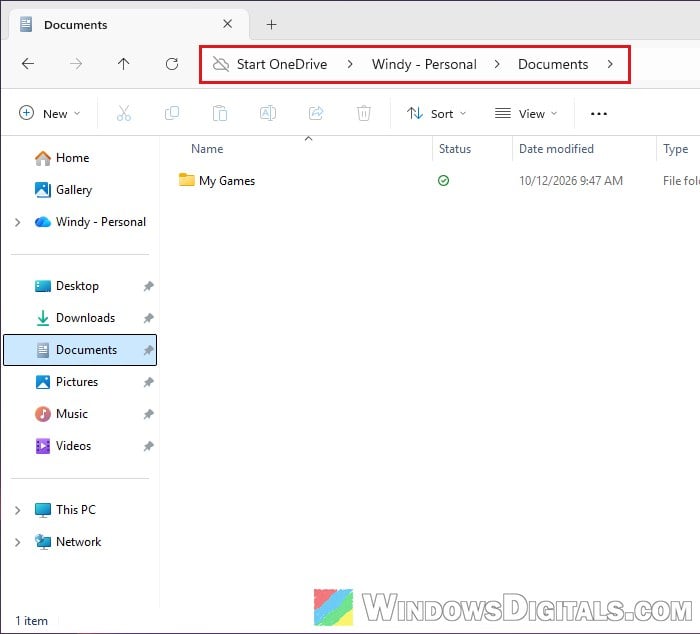Open Pictures in the navigation pane
This screenshot has width=700, height=634.
pyautogui.click(x=77, y=382)
